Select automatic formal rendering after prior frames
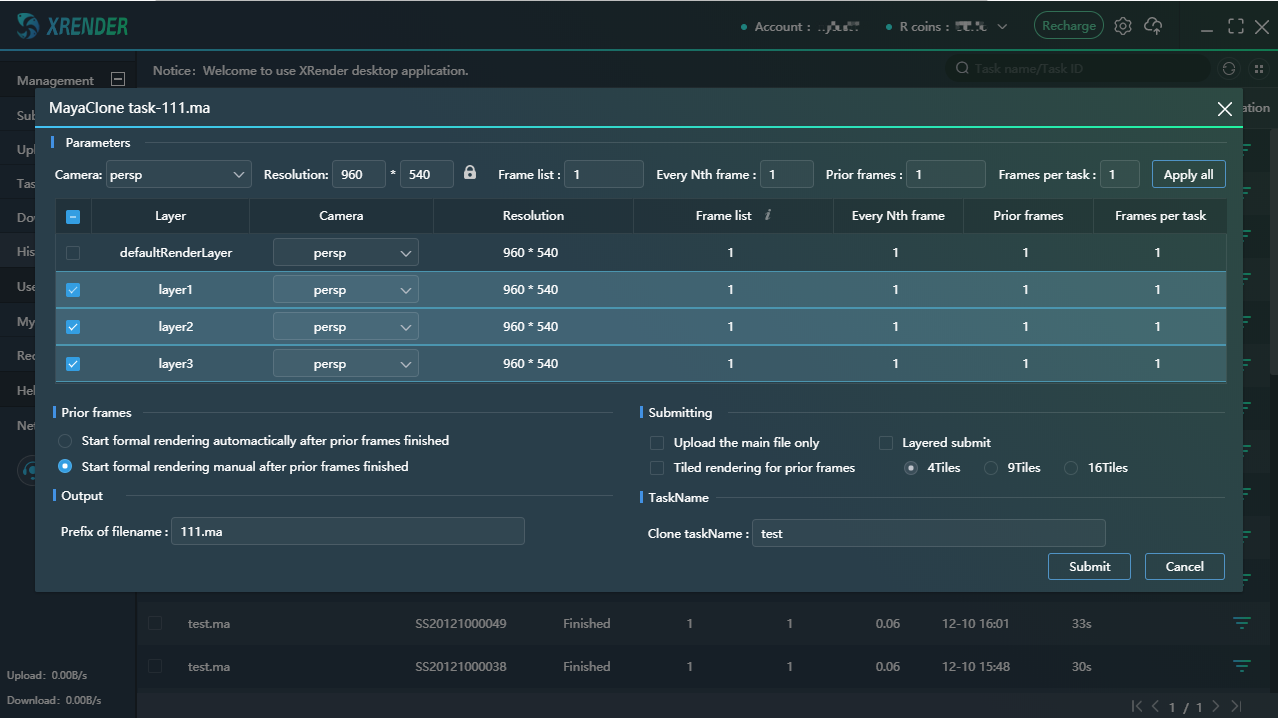The height and width of the screenshot is (718, 1278). (x=65, y=441)
